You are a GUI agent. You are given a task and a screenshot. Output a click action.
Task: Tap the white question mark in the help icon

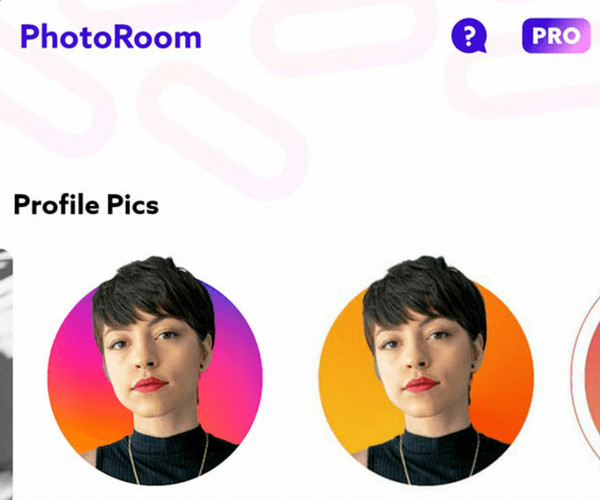[469, 36]
